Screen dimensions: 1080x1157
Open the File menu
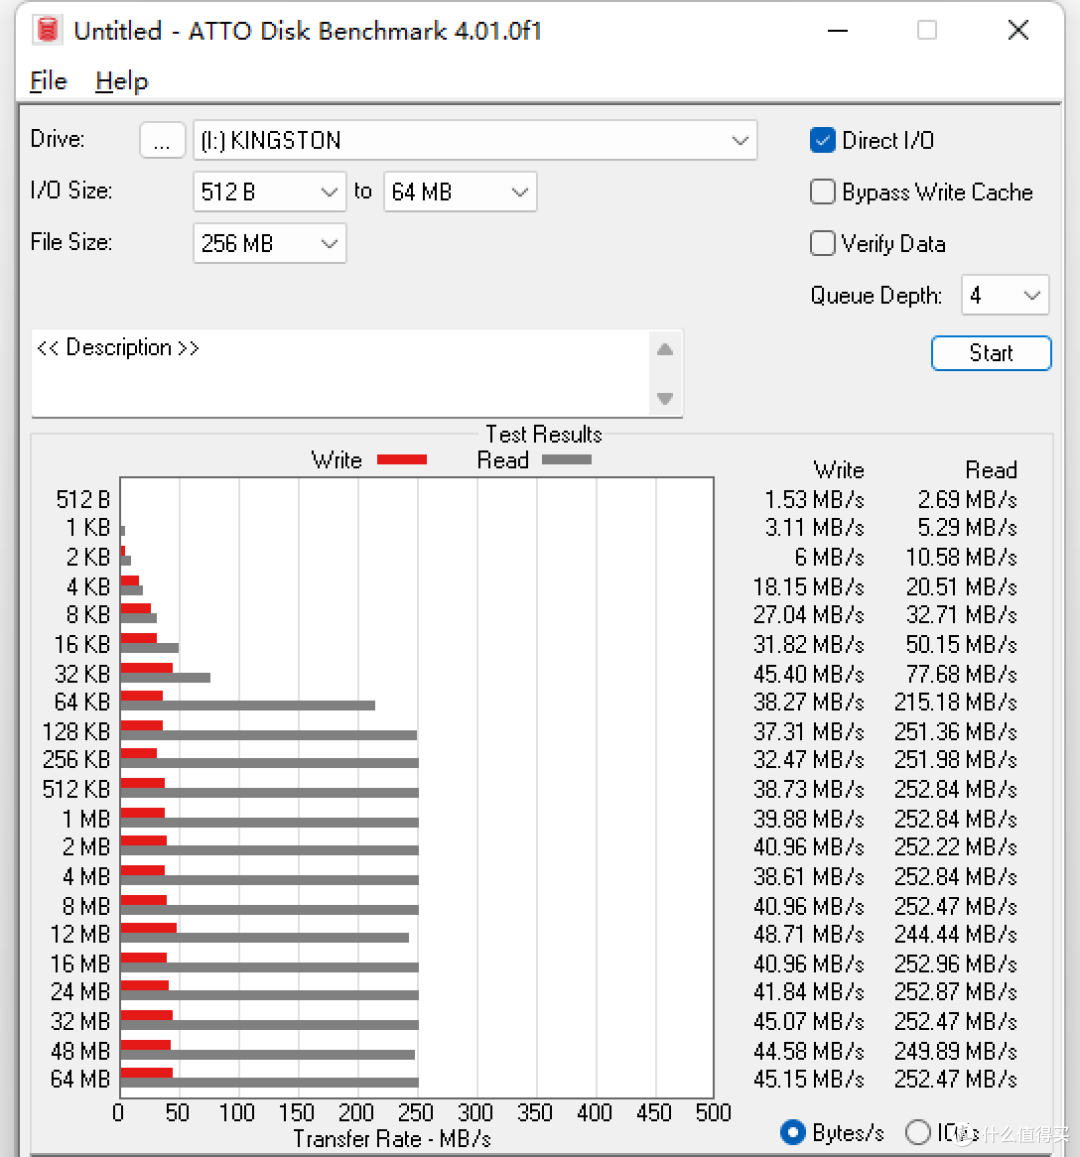(48, 81)
